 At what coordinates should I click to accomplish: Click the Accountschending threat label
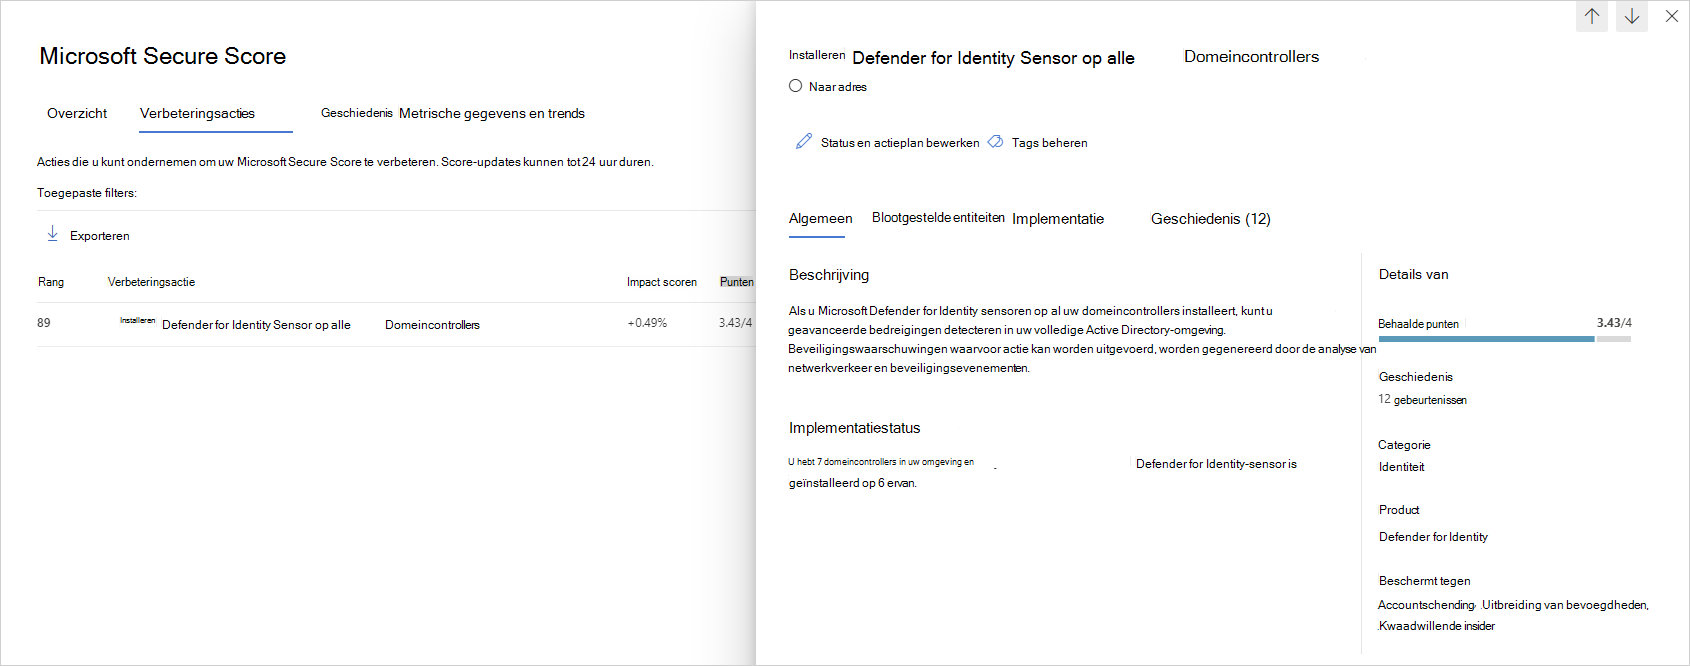(x=1426, y=605)
